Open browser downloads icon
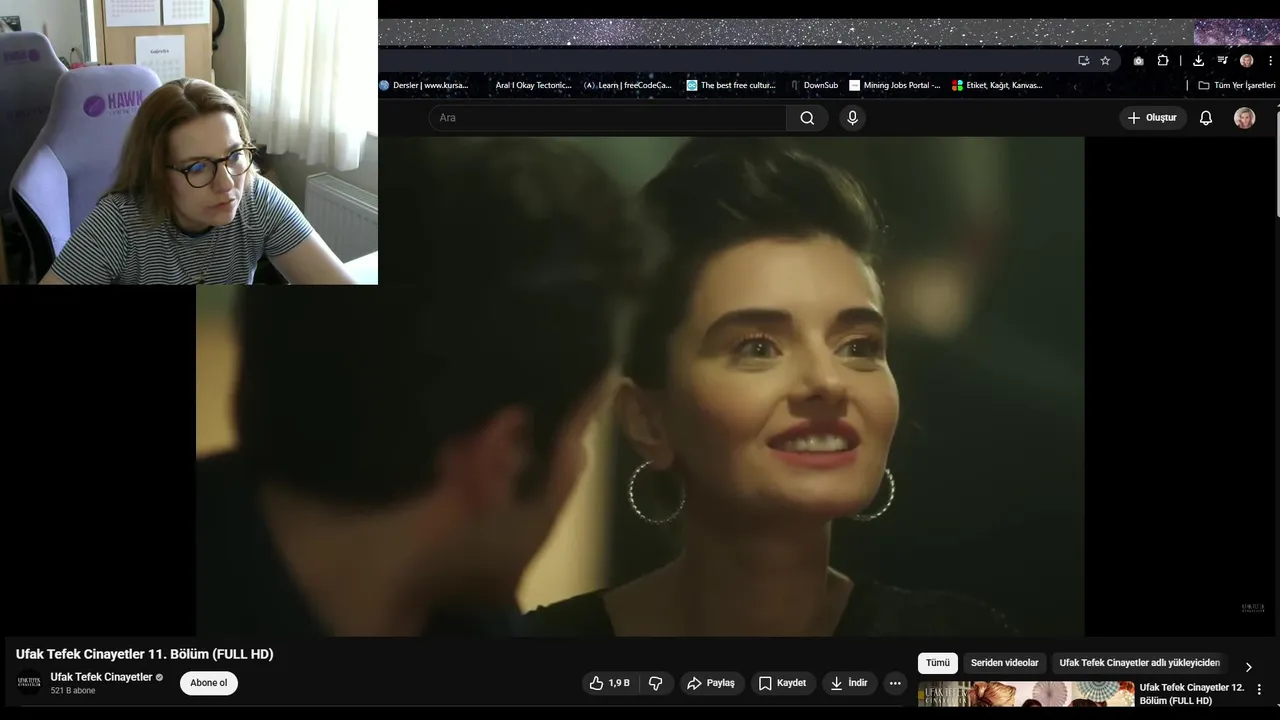This screenshot has height=720, width=1280. [1198, 61]
